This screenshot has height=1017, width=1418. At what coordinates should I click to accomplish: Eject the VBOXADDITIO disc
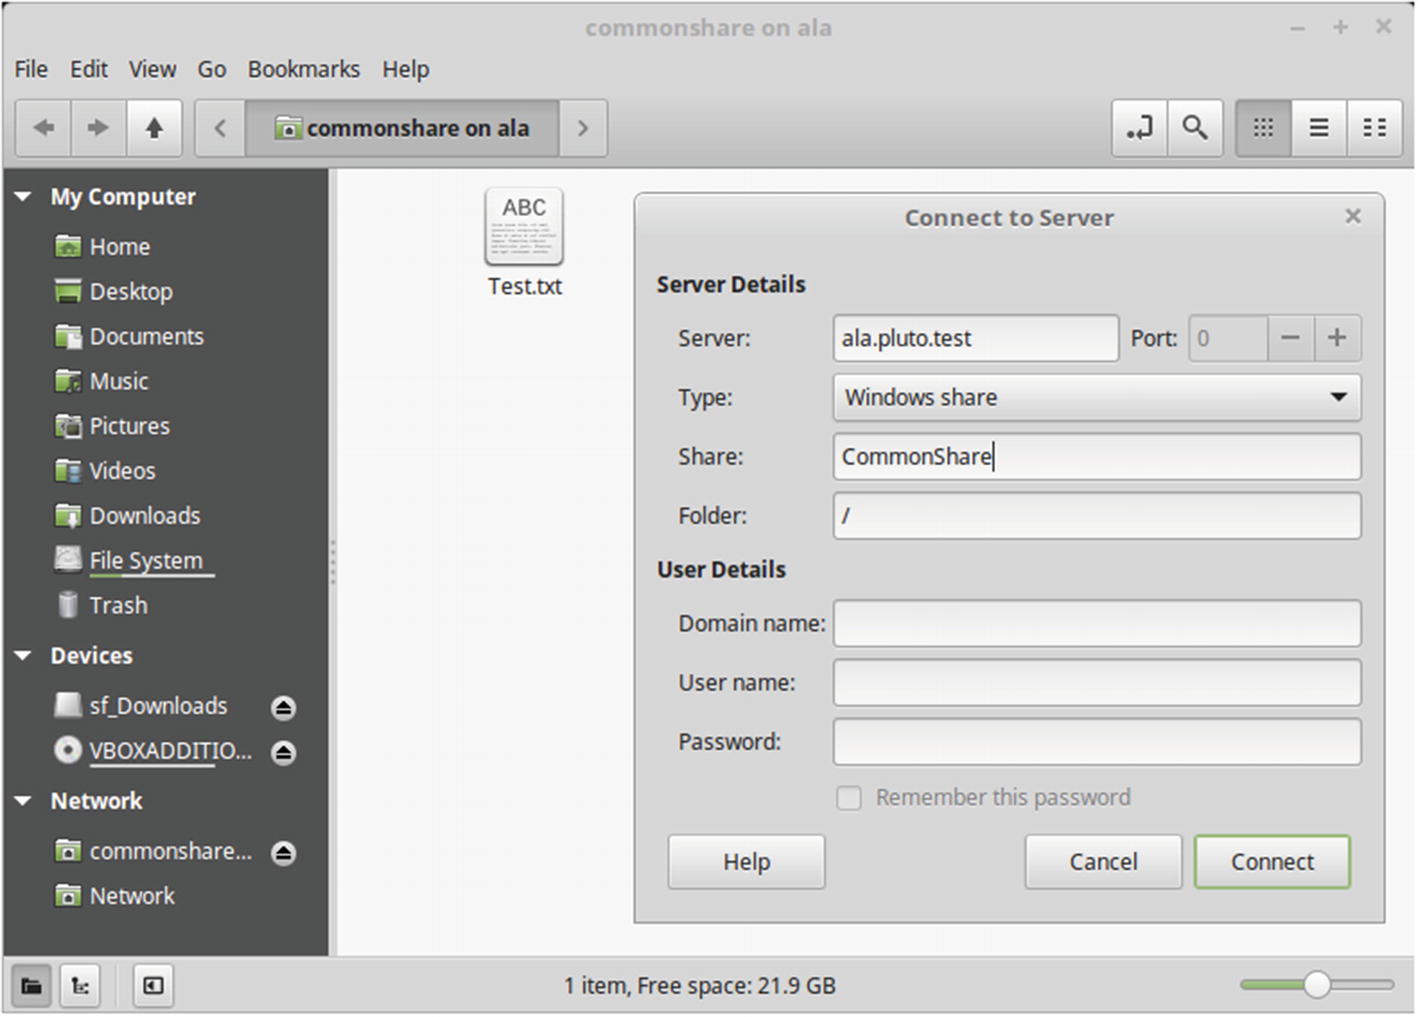coord(283,752)
